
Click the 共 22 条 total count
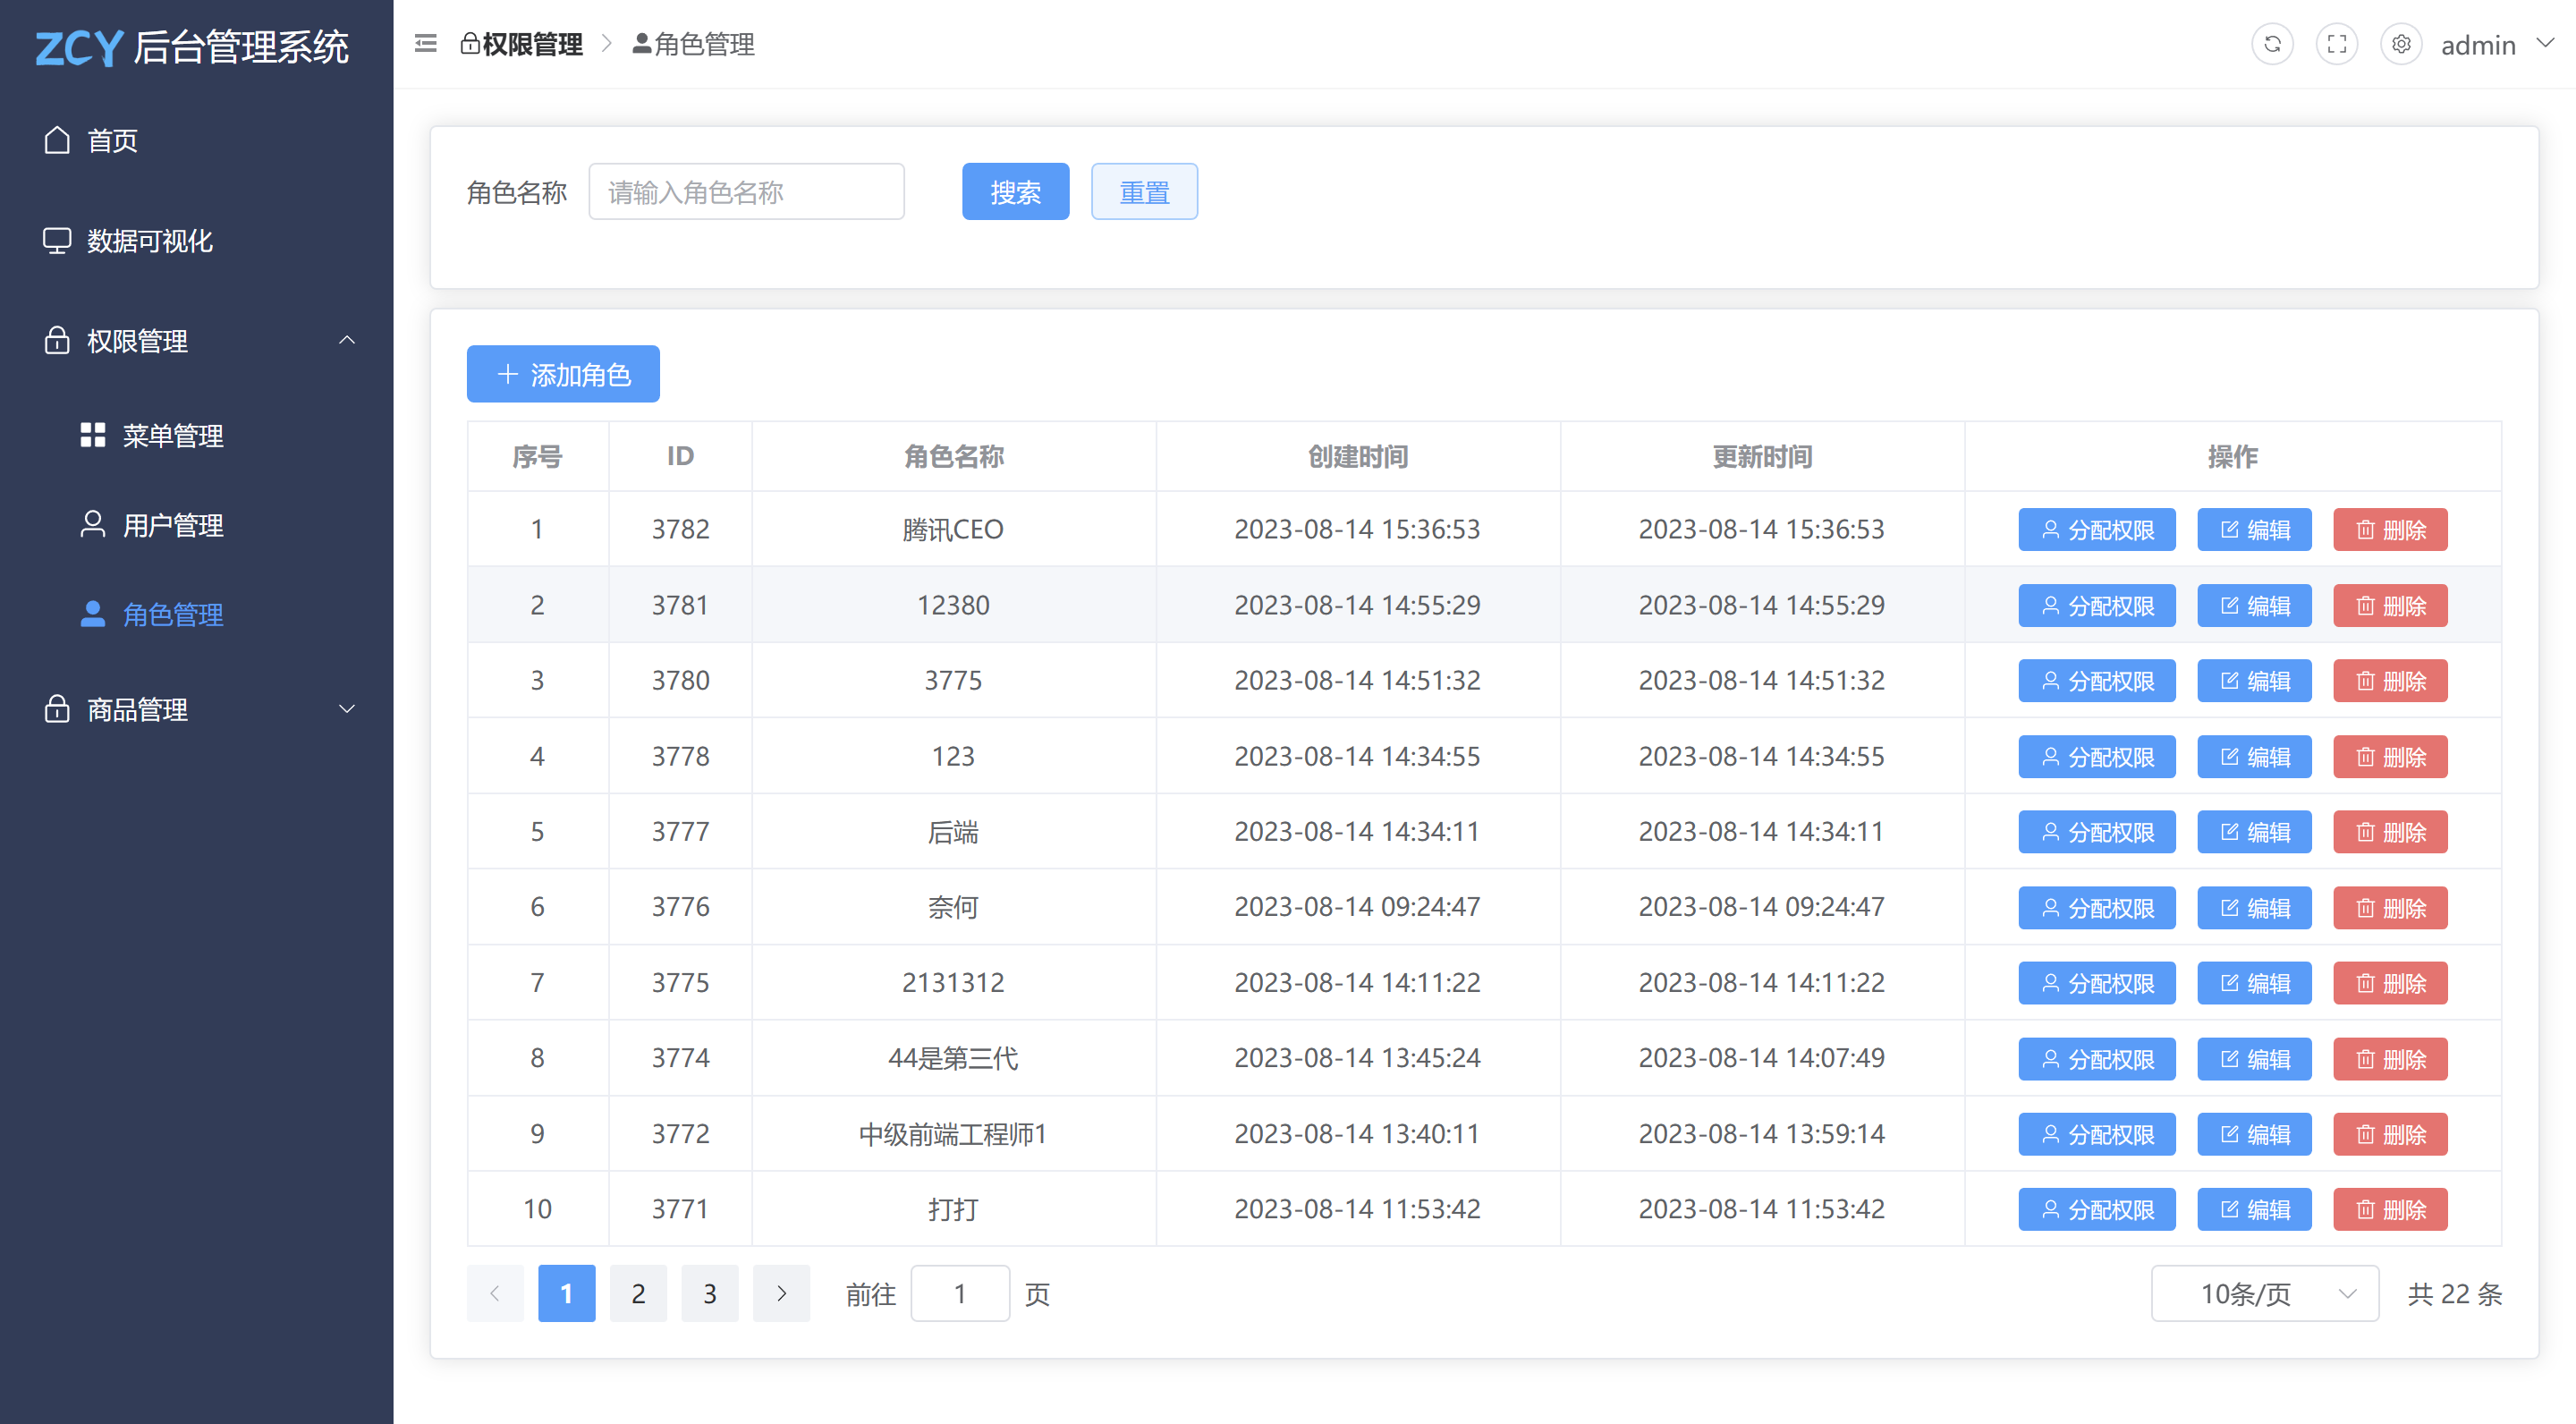(x=2454, y=1293)
